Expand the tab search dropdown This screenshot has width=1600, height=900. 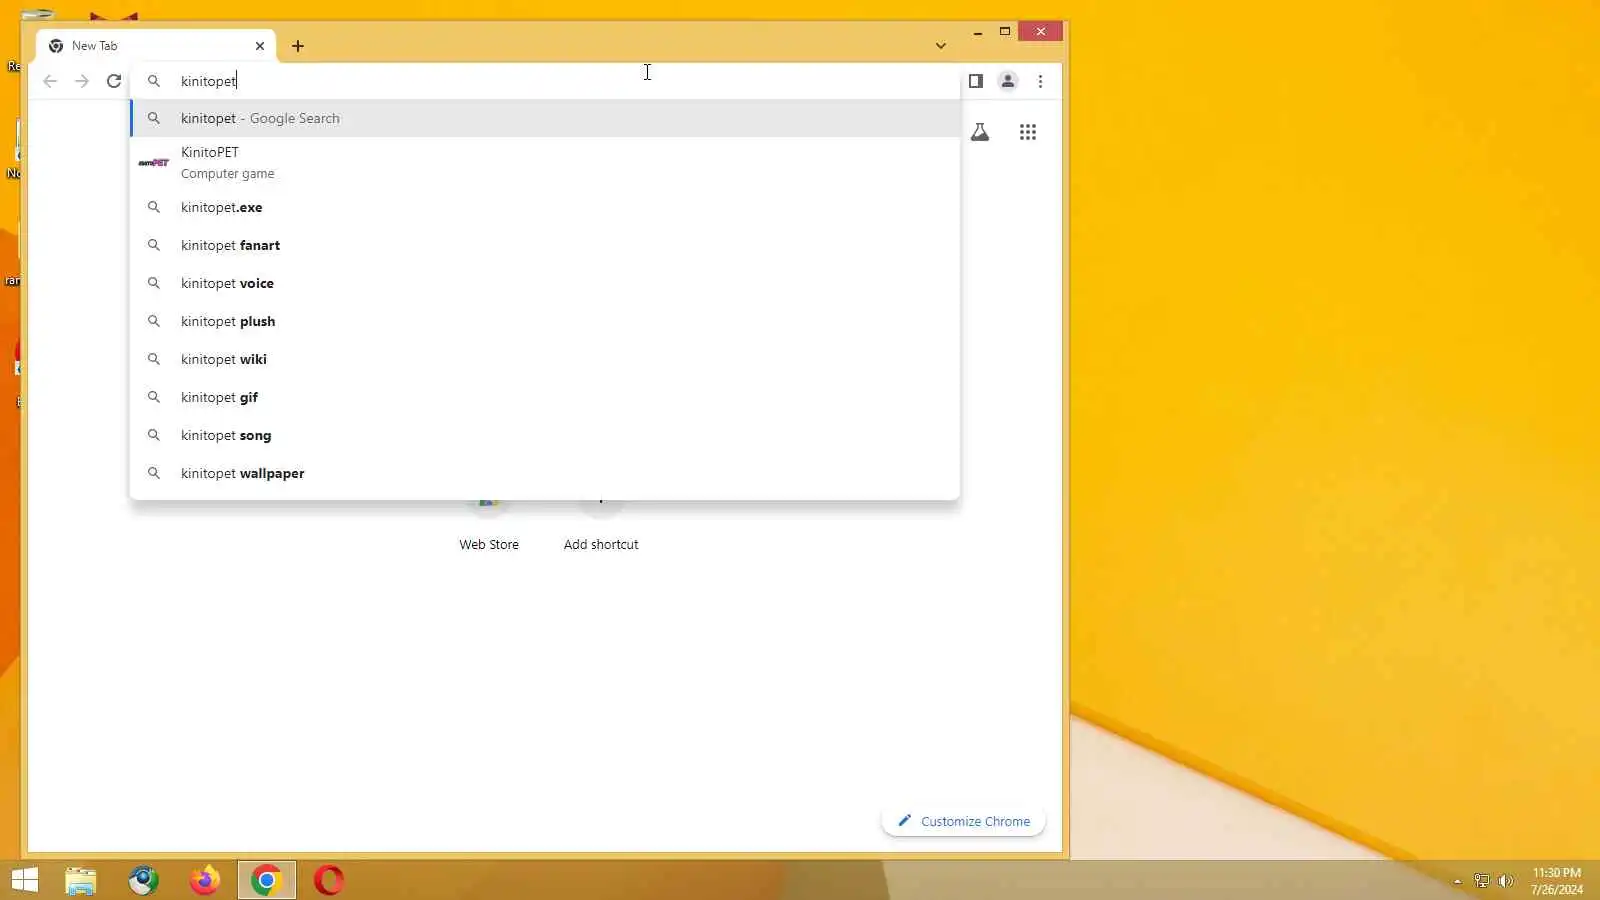click(941, 46)
